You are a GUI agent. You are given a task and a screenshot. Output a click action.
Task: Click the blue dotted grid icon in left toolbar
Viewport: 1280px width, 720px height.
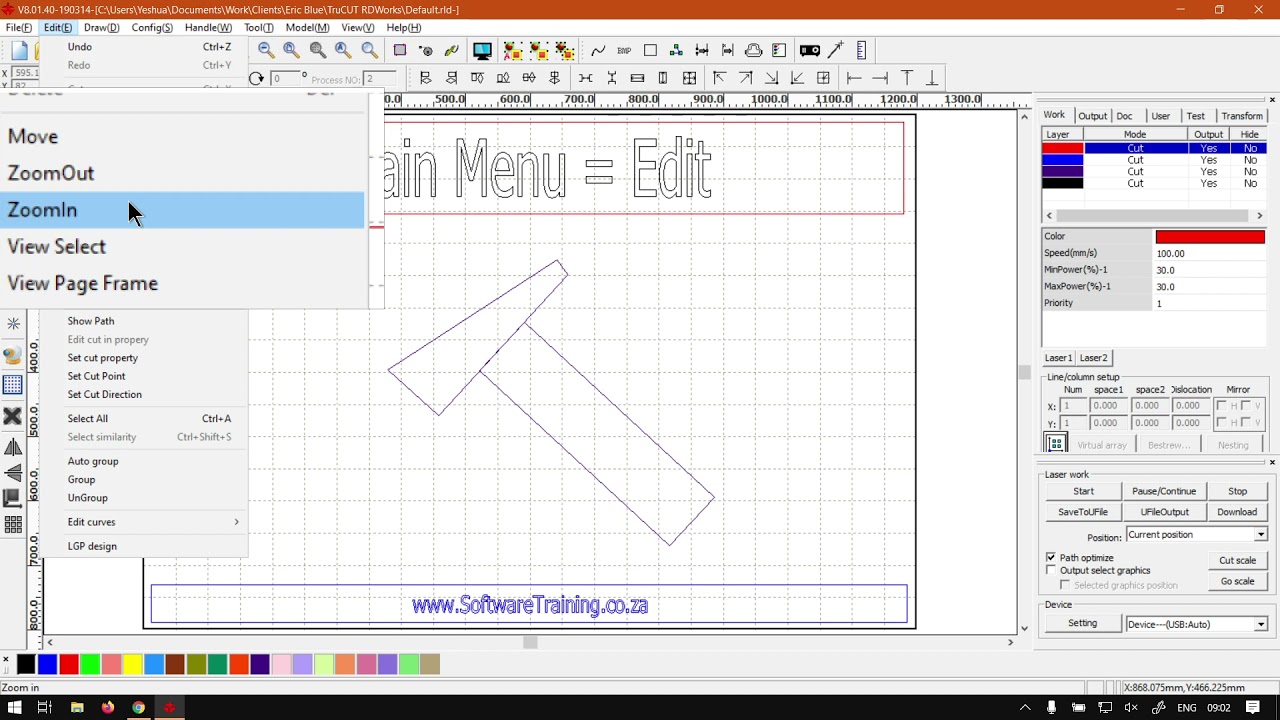click(13, 385)
